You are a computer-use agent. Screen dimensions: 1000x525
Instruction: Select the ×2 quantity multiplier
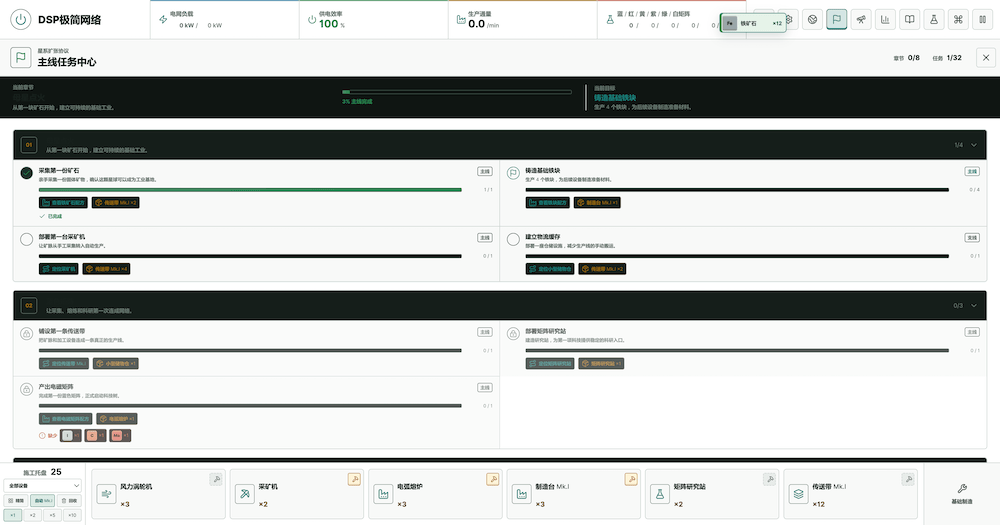pyautogui.click(x=33, y=515)
